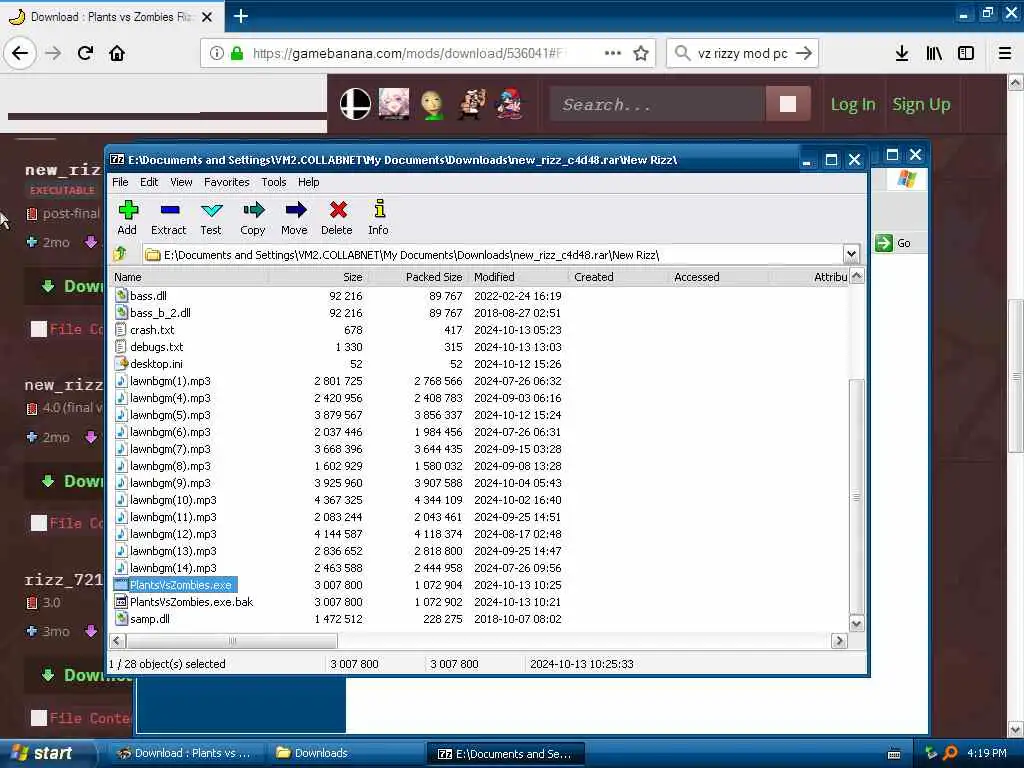Click the Smash Bros game icon

click(x=355, y=104)
